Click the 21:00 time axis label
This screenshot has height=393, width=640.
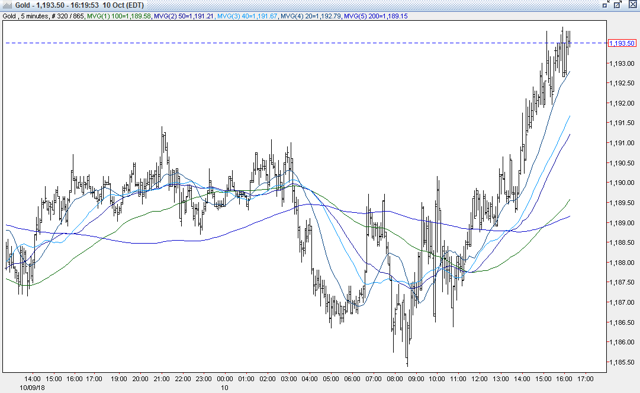[x=162, y=379]
